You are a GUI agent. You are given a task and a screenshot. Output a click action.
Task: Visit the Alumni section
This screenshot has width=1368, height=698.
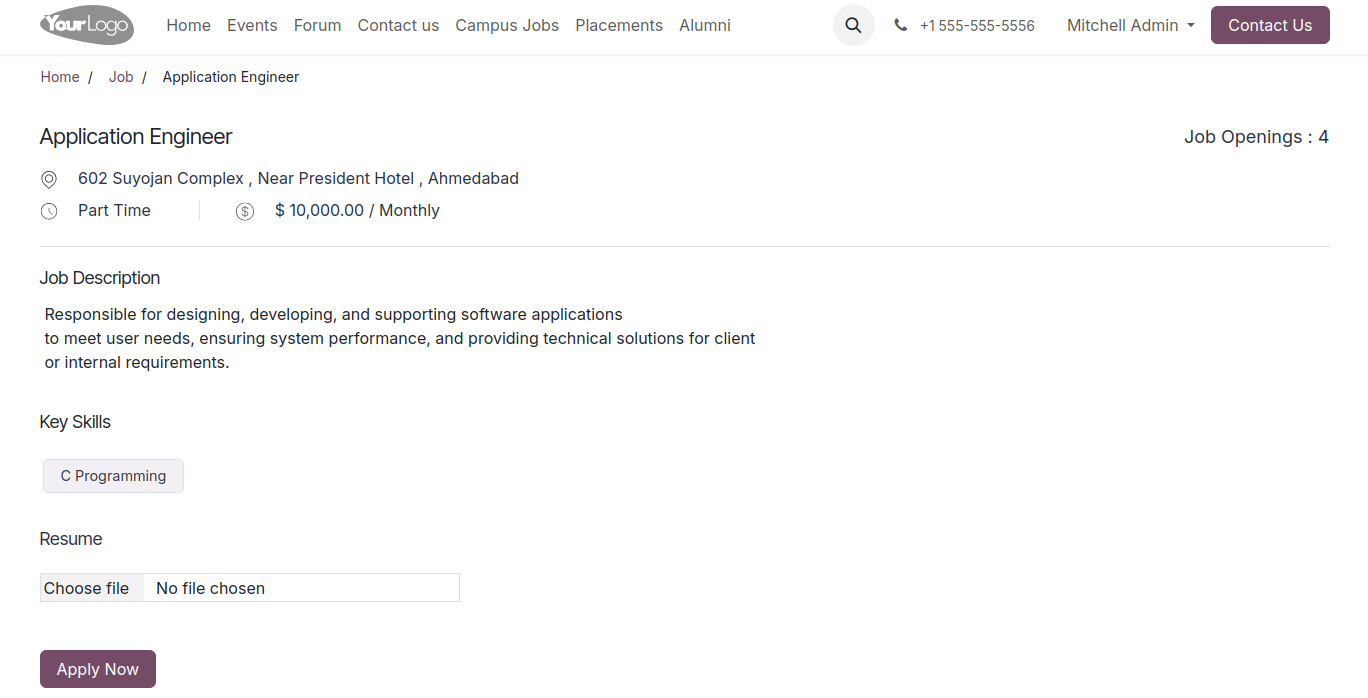click(705, 25)
